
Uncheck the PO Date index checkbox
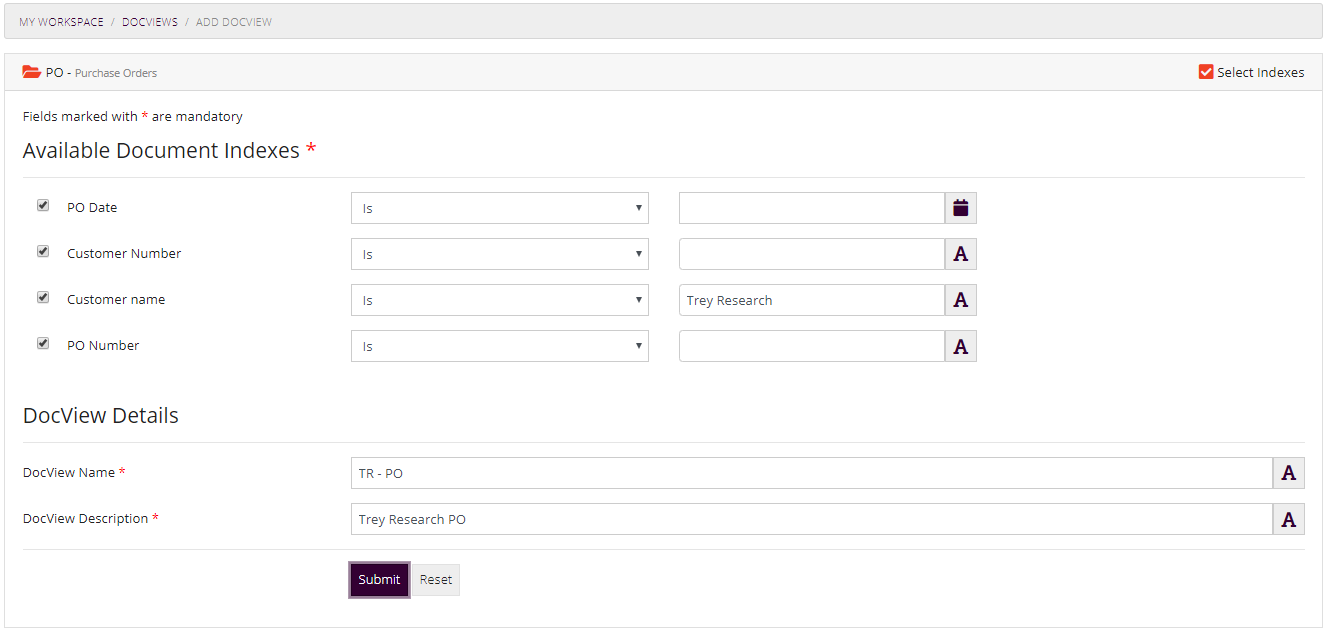click(42, 205)
